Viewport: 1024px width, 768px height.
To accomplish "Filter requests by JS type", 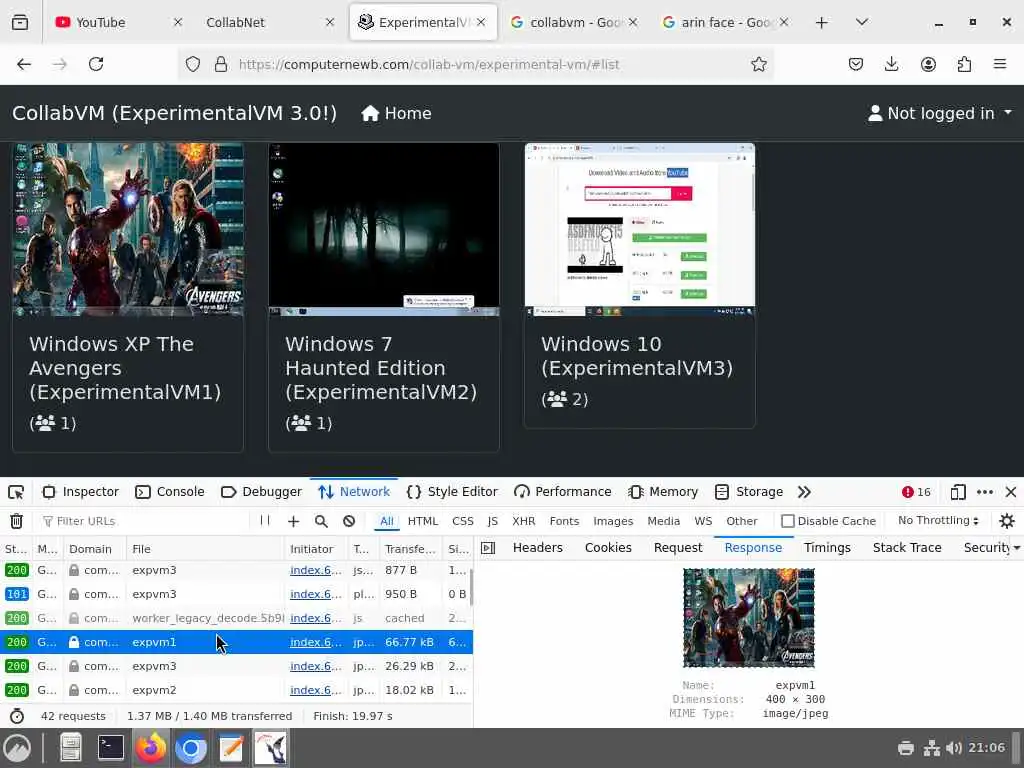I will pyautogui.click(x=492, y=521).
